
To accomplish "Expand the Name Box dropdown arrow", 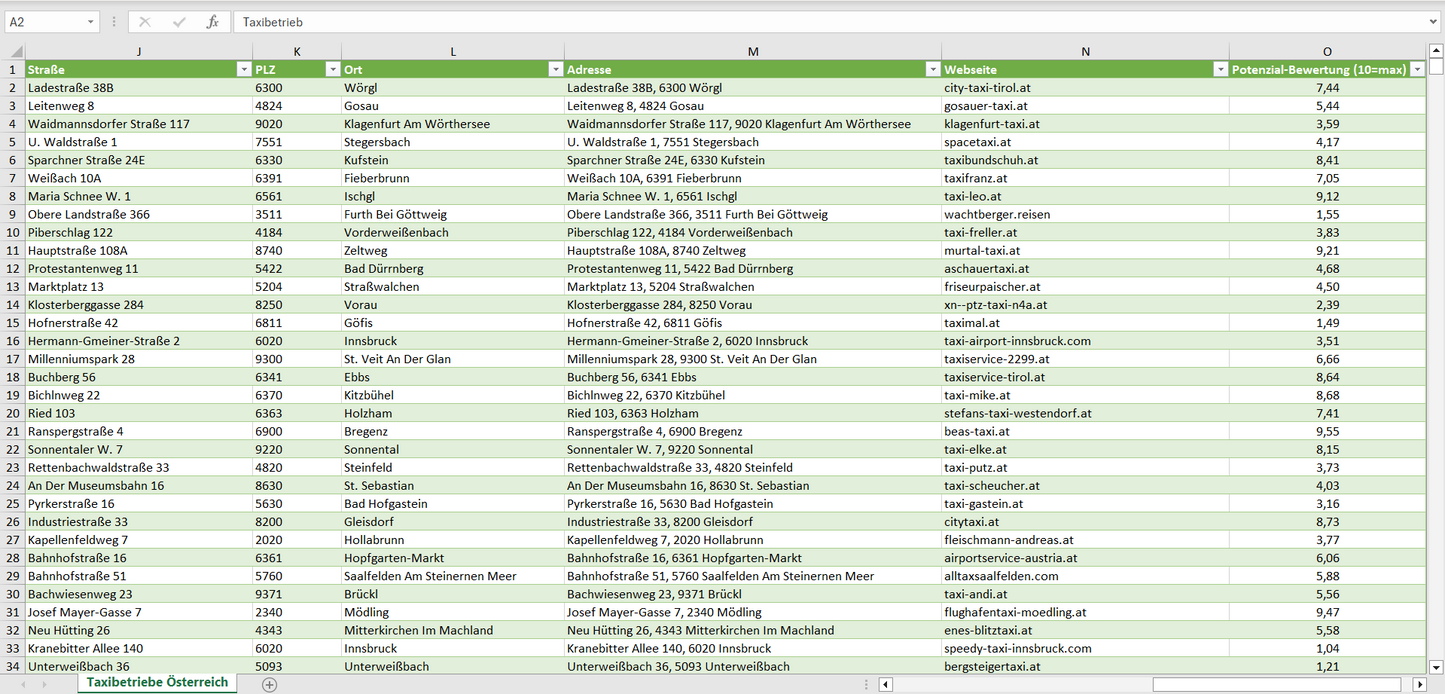I will pyautogui.click(x=90, y=22).
